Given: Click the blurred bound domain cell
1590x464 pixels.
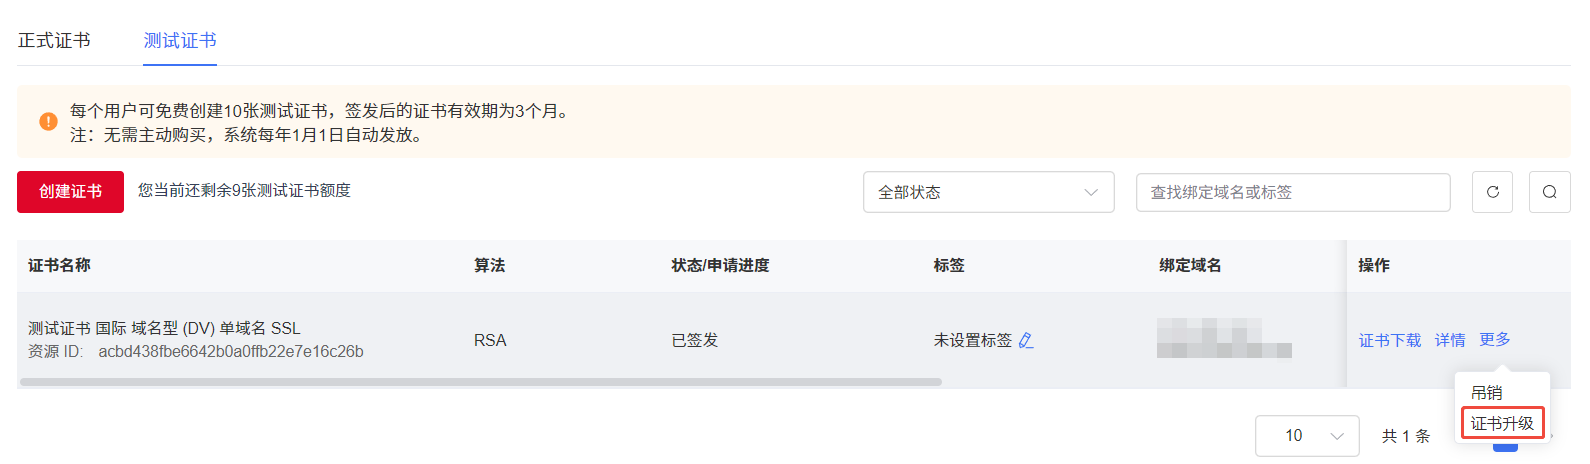Looking at the screenshot, I should [x=1223, y=339].
